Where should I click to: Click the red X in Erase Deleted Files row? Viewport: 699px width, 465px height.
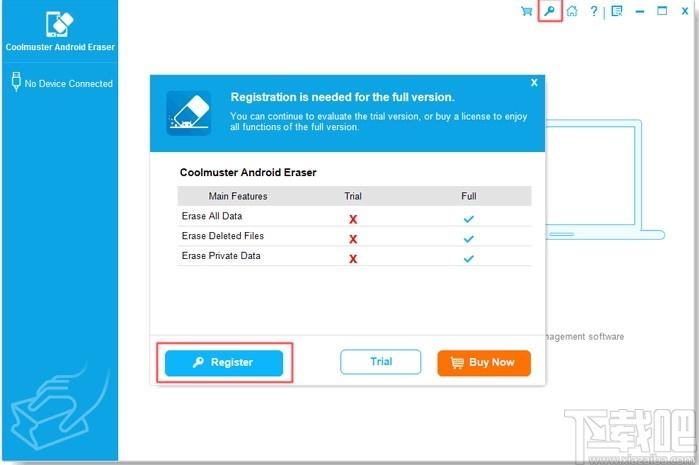[x=353, y=239]
